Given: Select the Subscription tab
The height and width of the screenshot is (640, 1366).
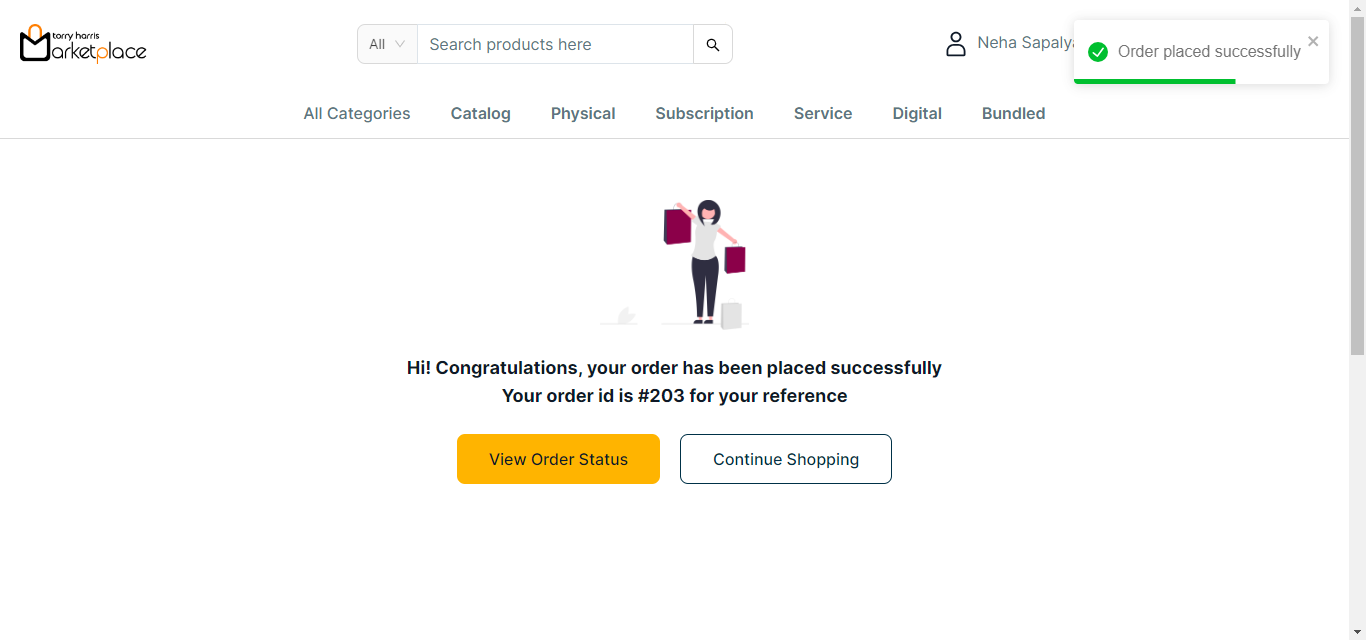Looking at the screenshot, I should coord(704,114).
